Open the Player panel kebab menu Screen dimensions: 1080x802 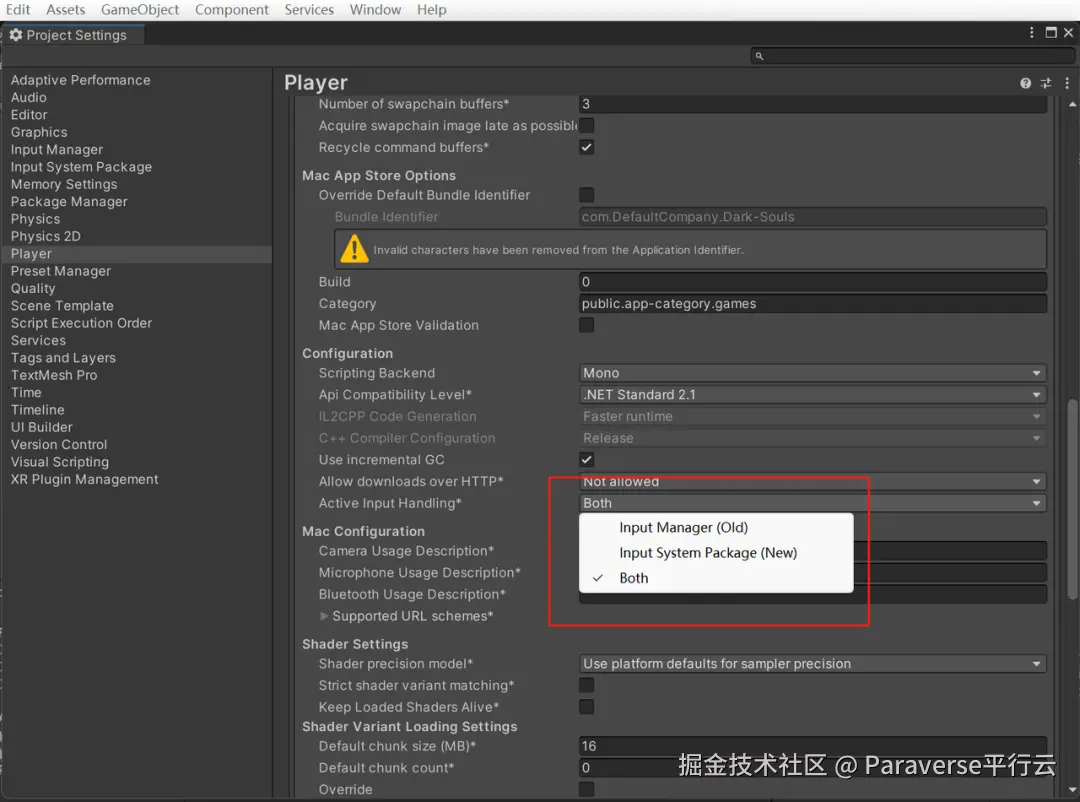pos(1067,83)
